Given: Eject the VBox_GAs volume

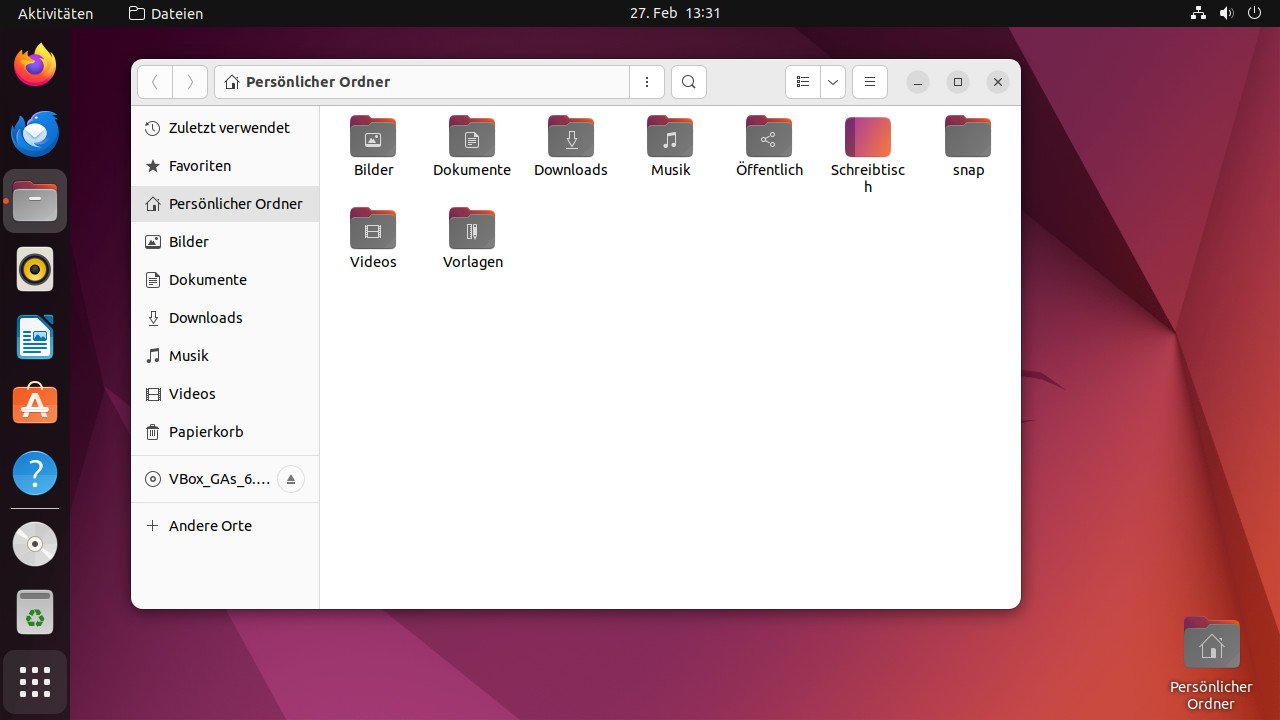Looking at the screenshot, I should coord(291,479).
